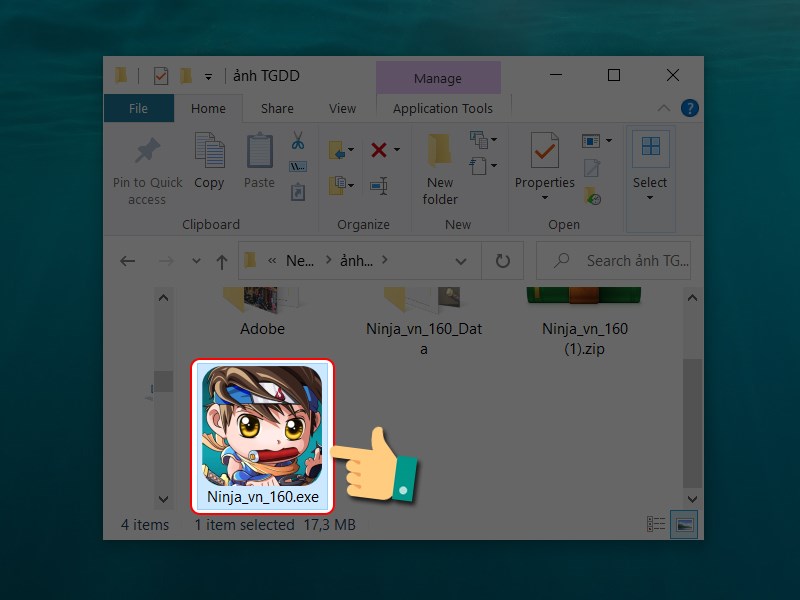Screen dimensions: 800x600
Task: Switch to the View tab
Action: [342, 108]
